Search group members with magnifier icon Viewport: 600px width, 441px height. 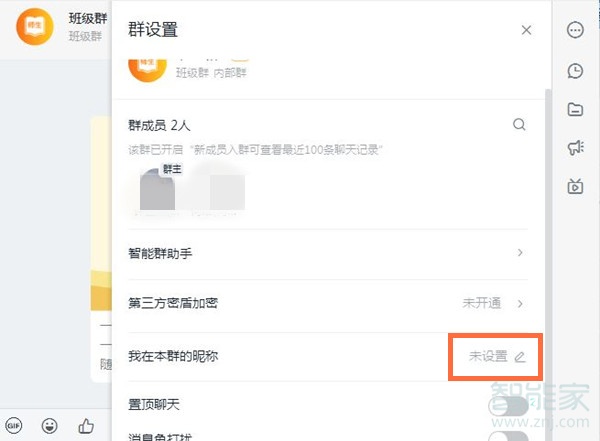519,125
